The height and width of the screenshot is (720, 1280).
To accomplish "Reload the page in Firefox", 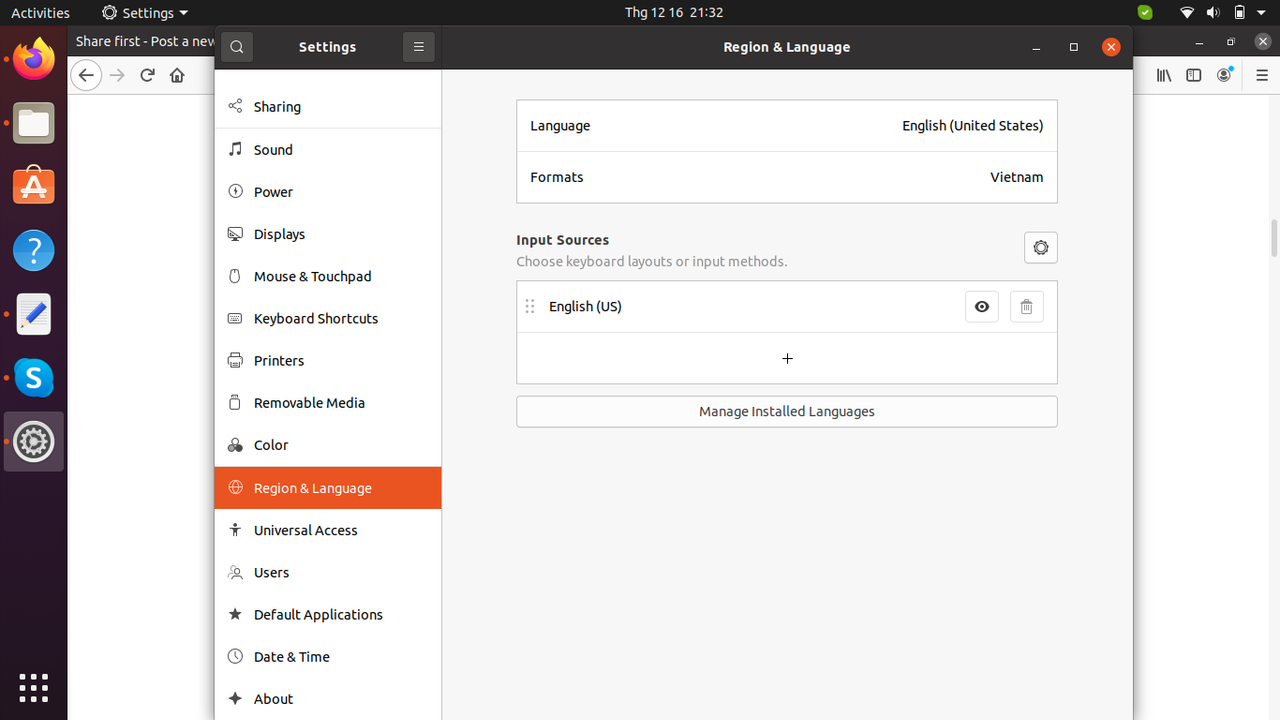I will 147,75.
